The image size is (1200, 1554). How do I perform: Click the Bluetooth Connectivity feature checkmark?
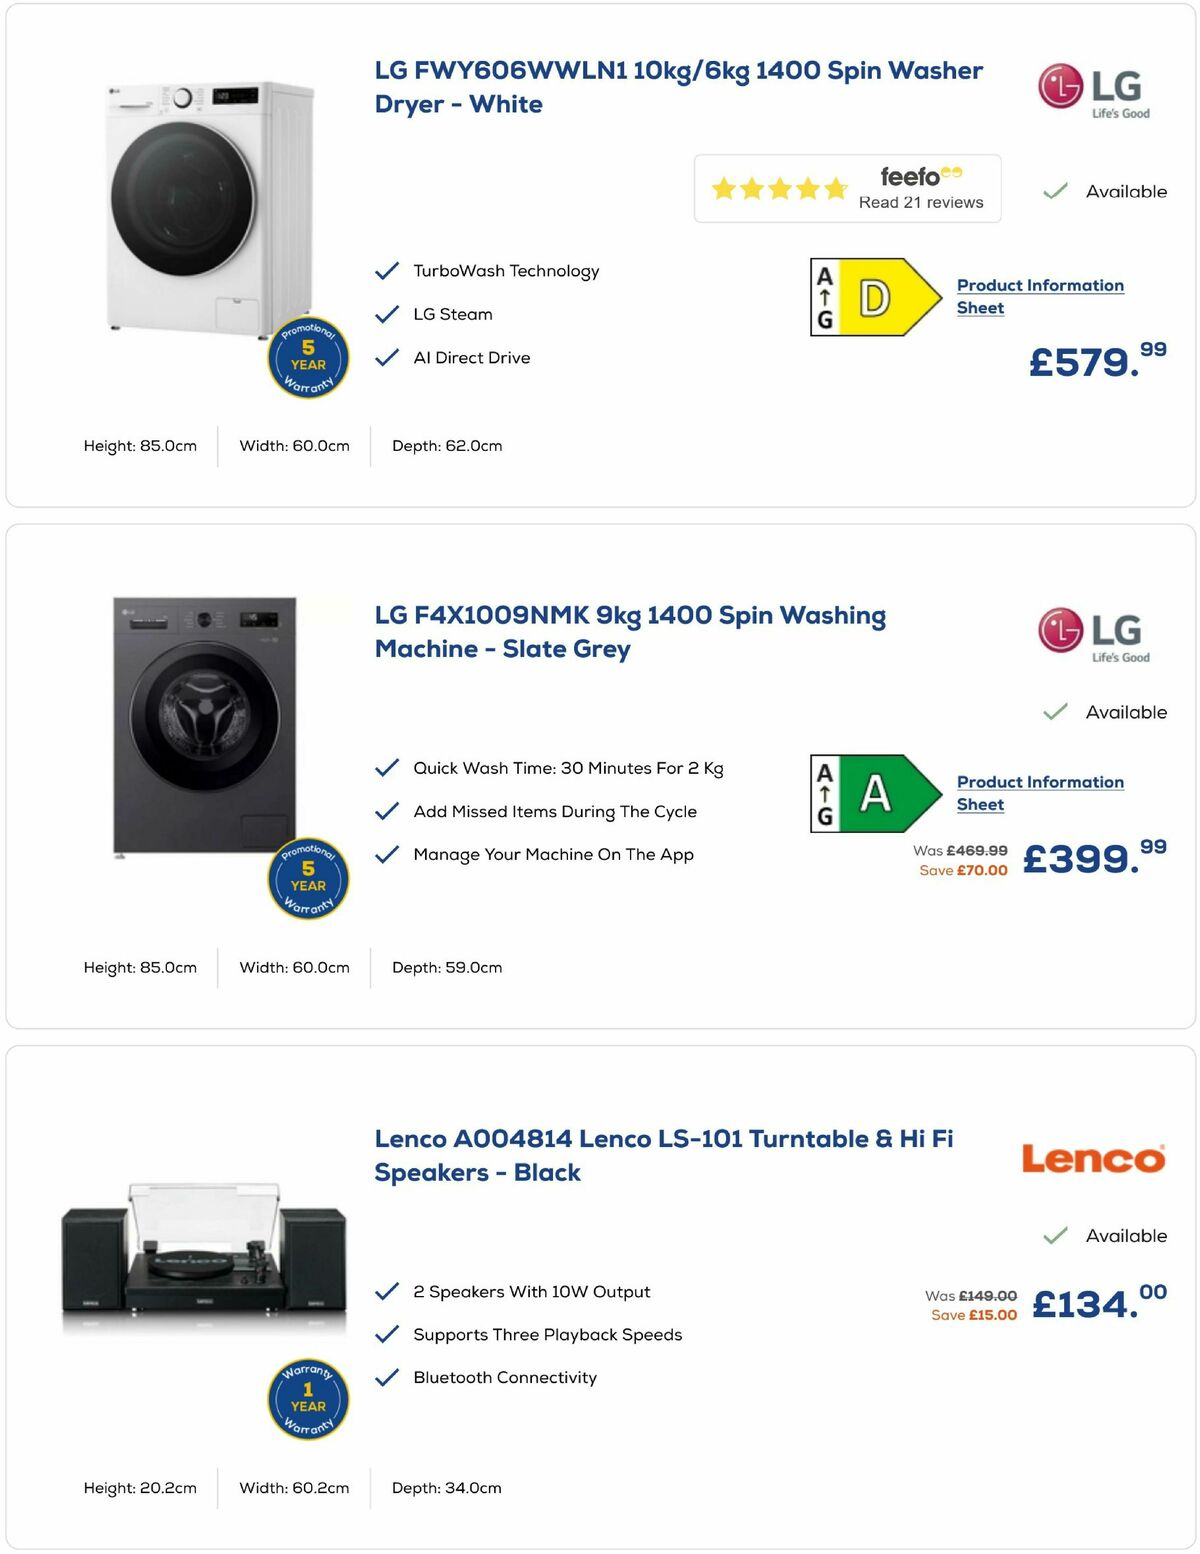tap(386, 1376)
